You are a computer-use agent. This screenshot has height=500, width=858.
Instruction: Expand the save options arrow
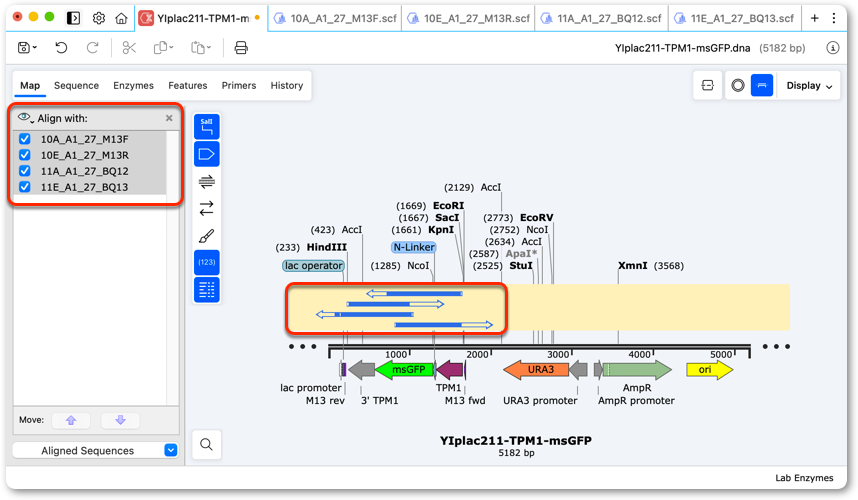point(34,48)
